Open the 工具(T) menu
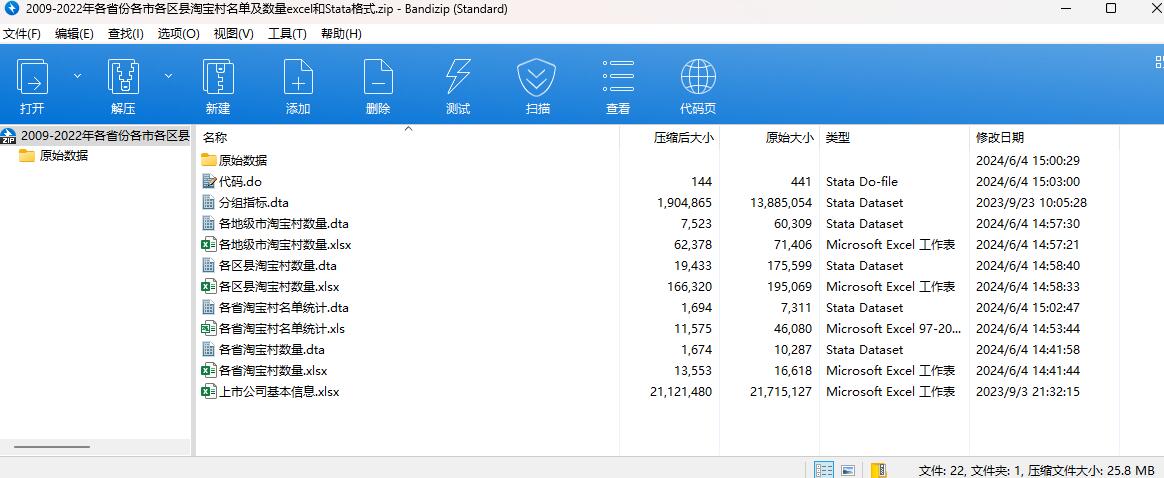Image resolution: width=1164 pixels, height=478 pixels. click(x=287, y=33)
